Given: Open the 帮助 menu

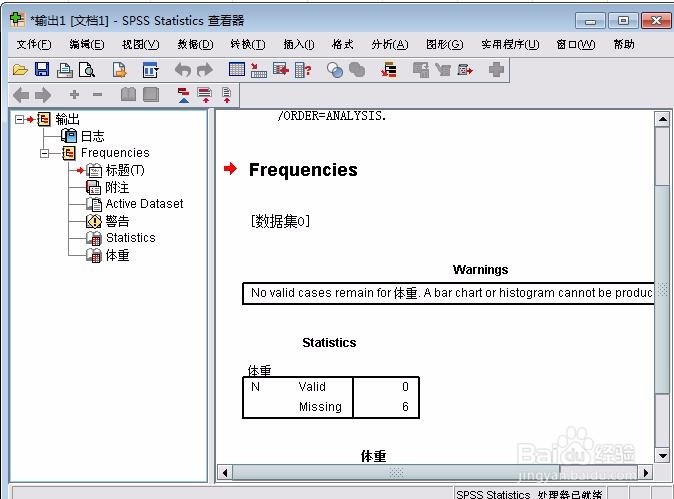Looking at the screenshot, I should 624,44.
